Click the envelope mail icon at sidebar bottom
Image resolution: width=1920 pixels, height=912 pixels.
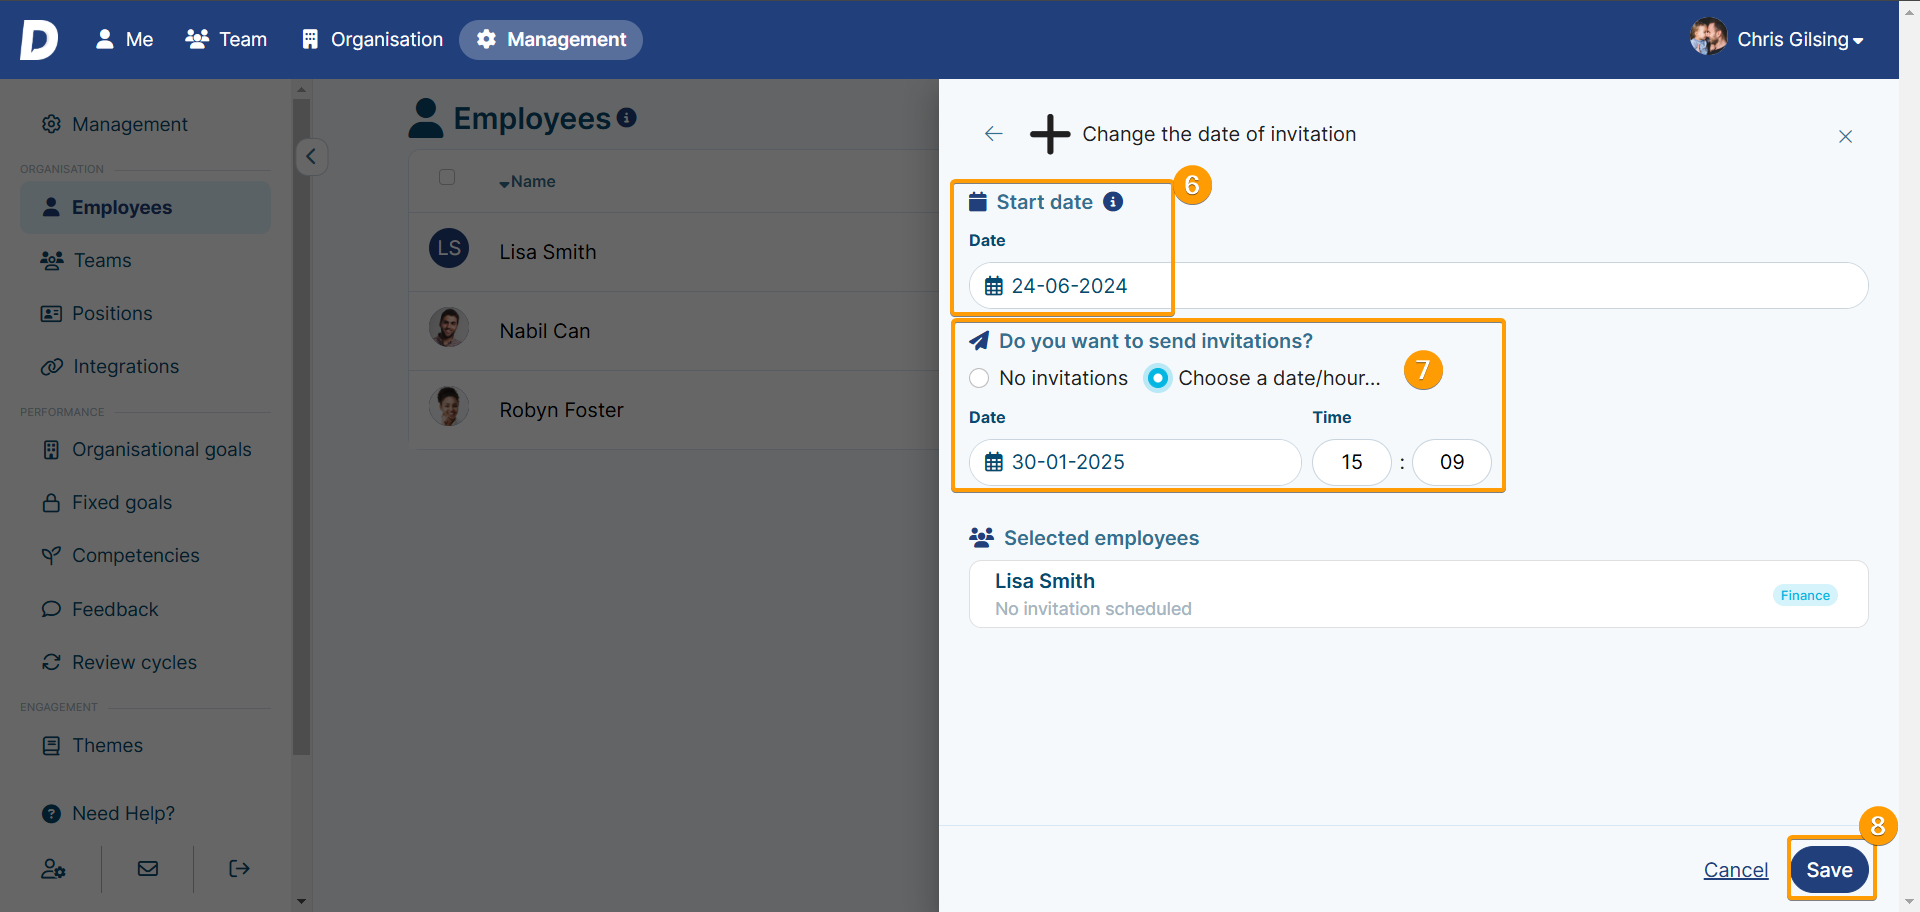tap(148, 868)
